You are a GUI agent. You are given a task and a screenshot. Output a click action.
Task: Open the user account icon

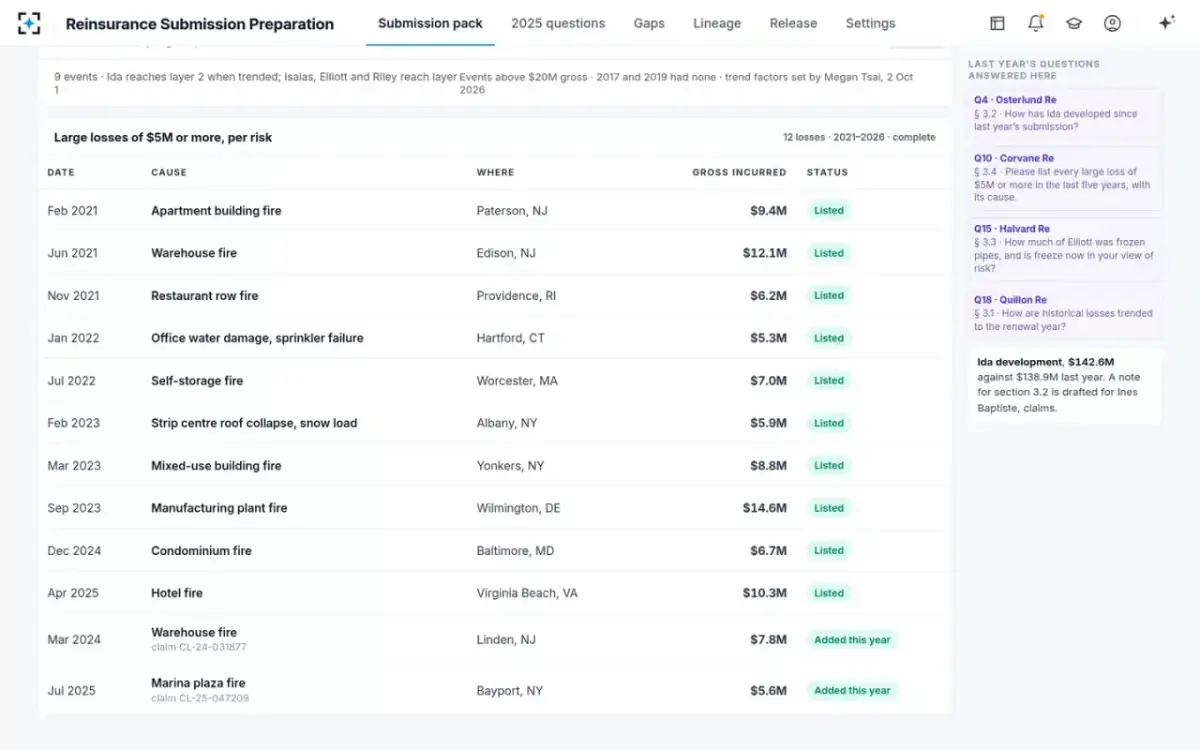click(1112, 23)
